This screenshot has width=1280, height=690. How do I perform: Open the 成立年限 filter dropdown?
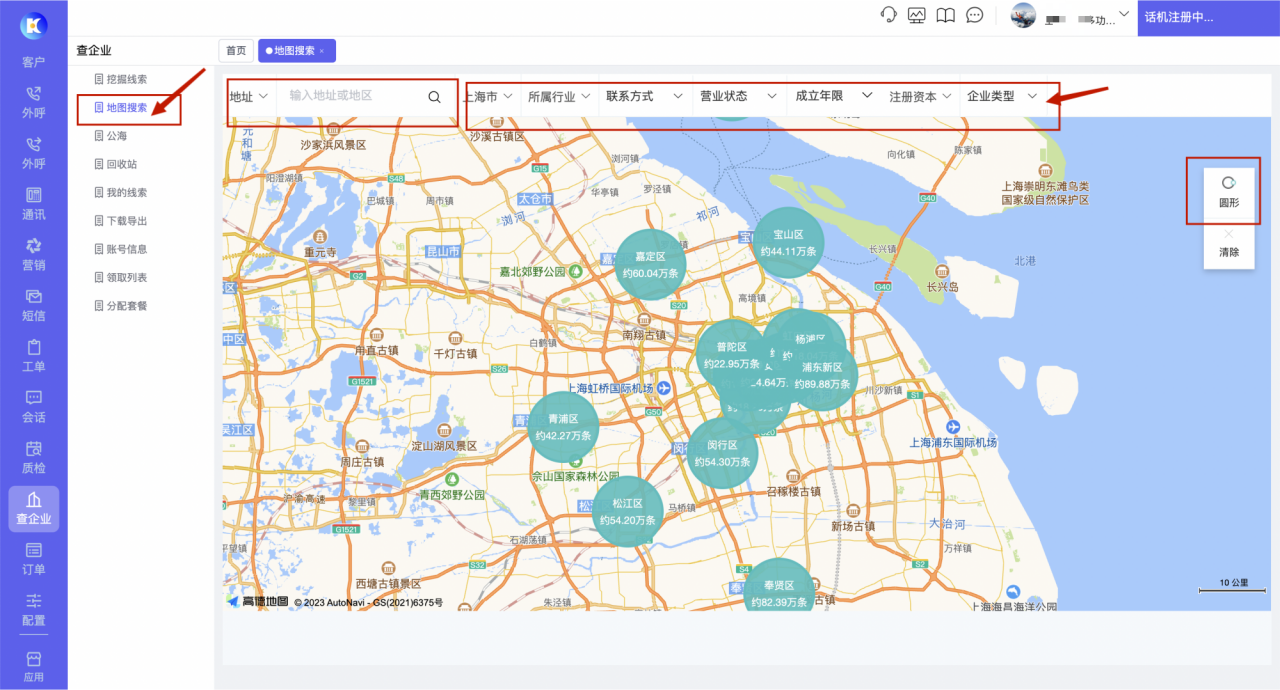pos(834,97)
